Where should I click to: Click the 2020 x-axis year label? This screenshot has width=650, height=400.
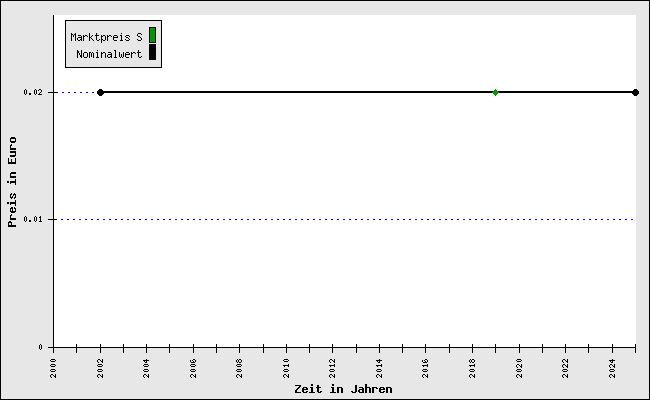519,368
